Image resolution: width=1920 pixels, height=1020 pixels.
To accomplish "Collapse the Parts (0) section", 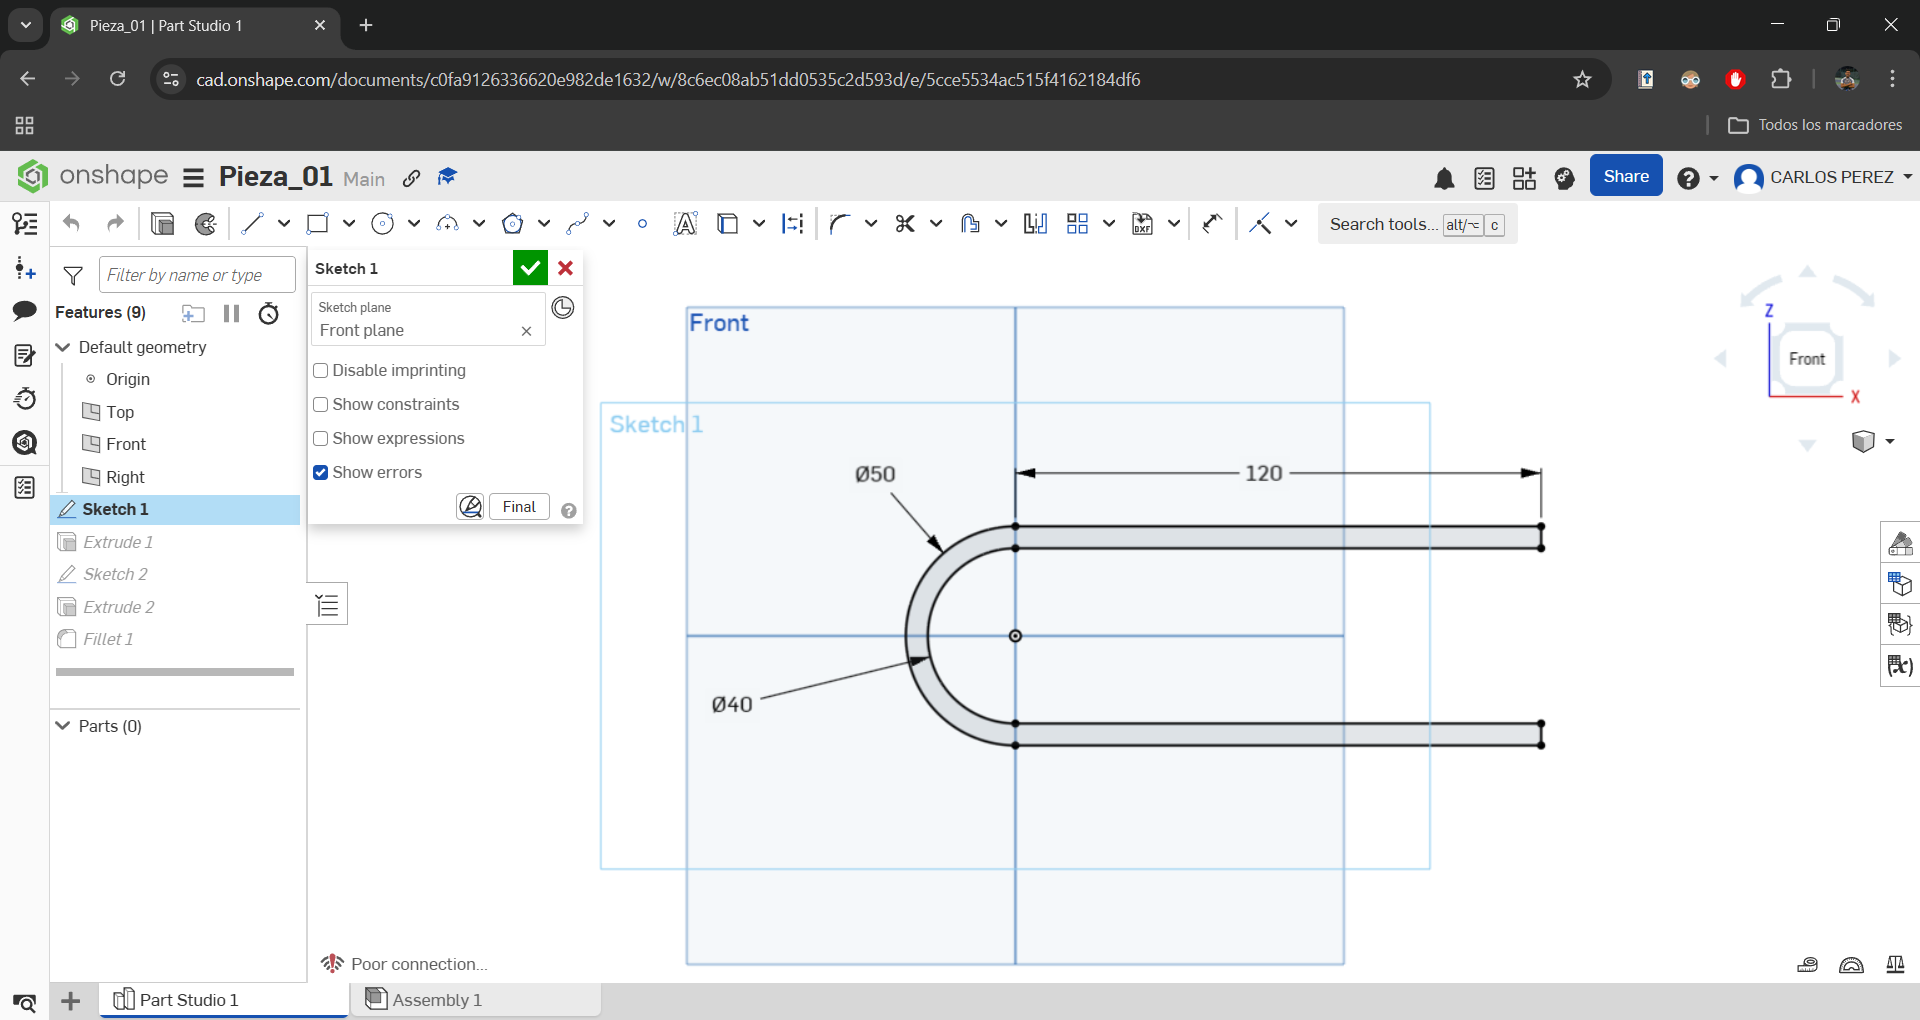I will coord(62,726).
